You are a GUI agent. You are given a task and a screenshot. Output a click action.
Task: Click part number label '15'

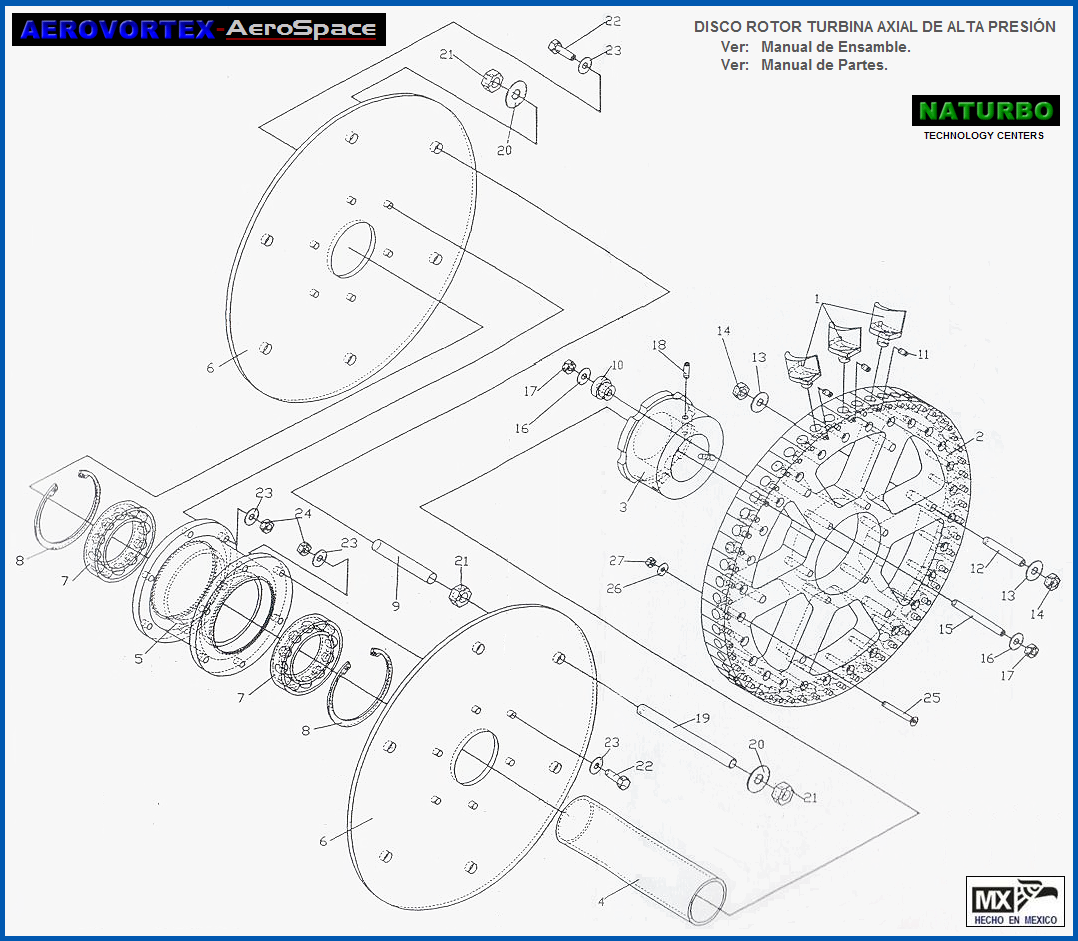(x=945, y=629)
